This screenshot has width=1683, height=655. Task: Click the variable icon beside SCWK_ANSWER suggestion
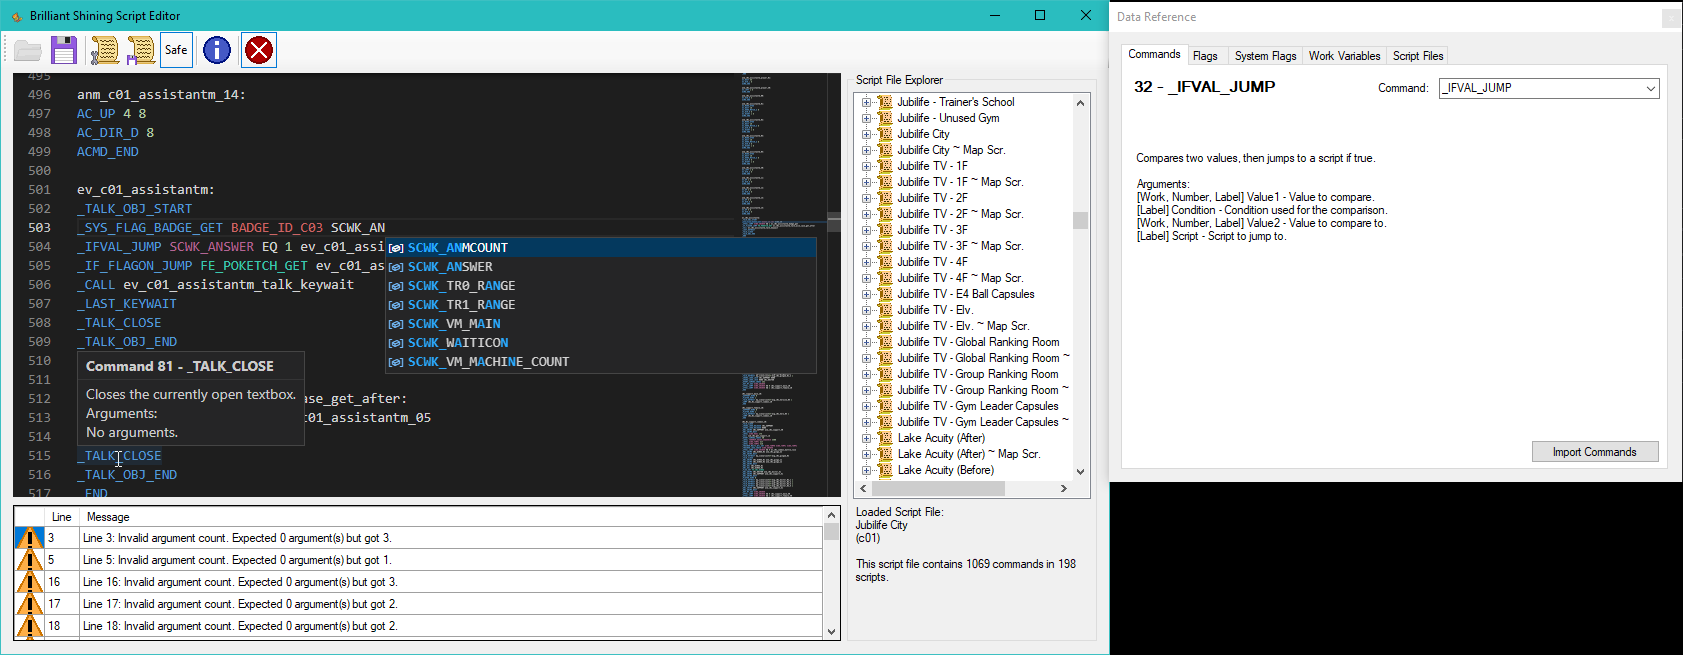coord(396,267)
